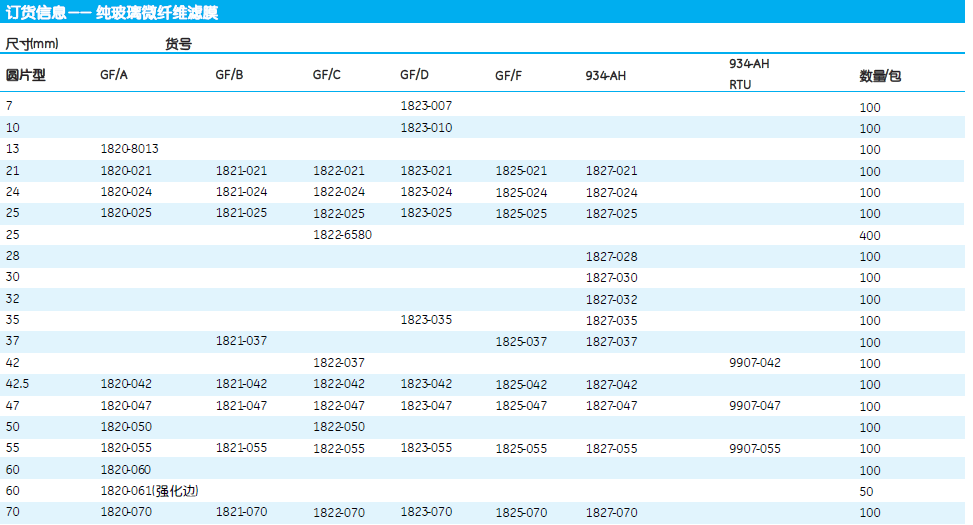Image resolution: width=973 pixels, height=525 pixels.
Task: Select RTU code 9907-047
Action: pos(755,406)
